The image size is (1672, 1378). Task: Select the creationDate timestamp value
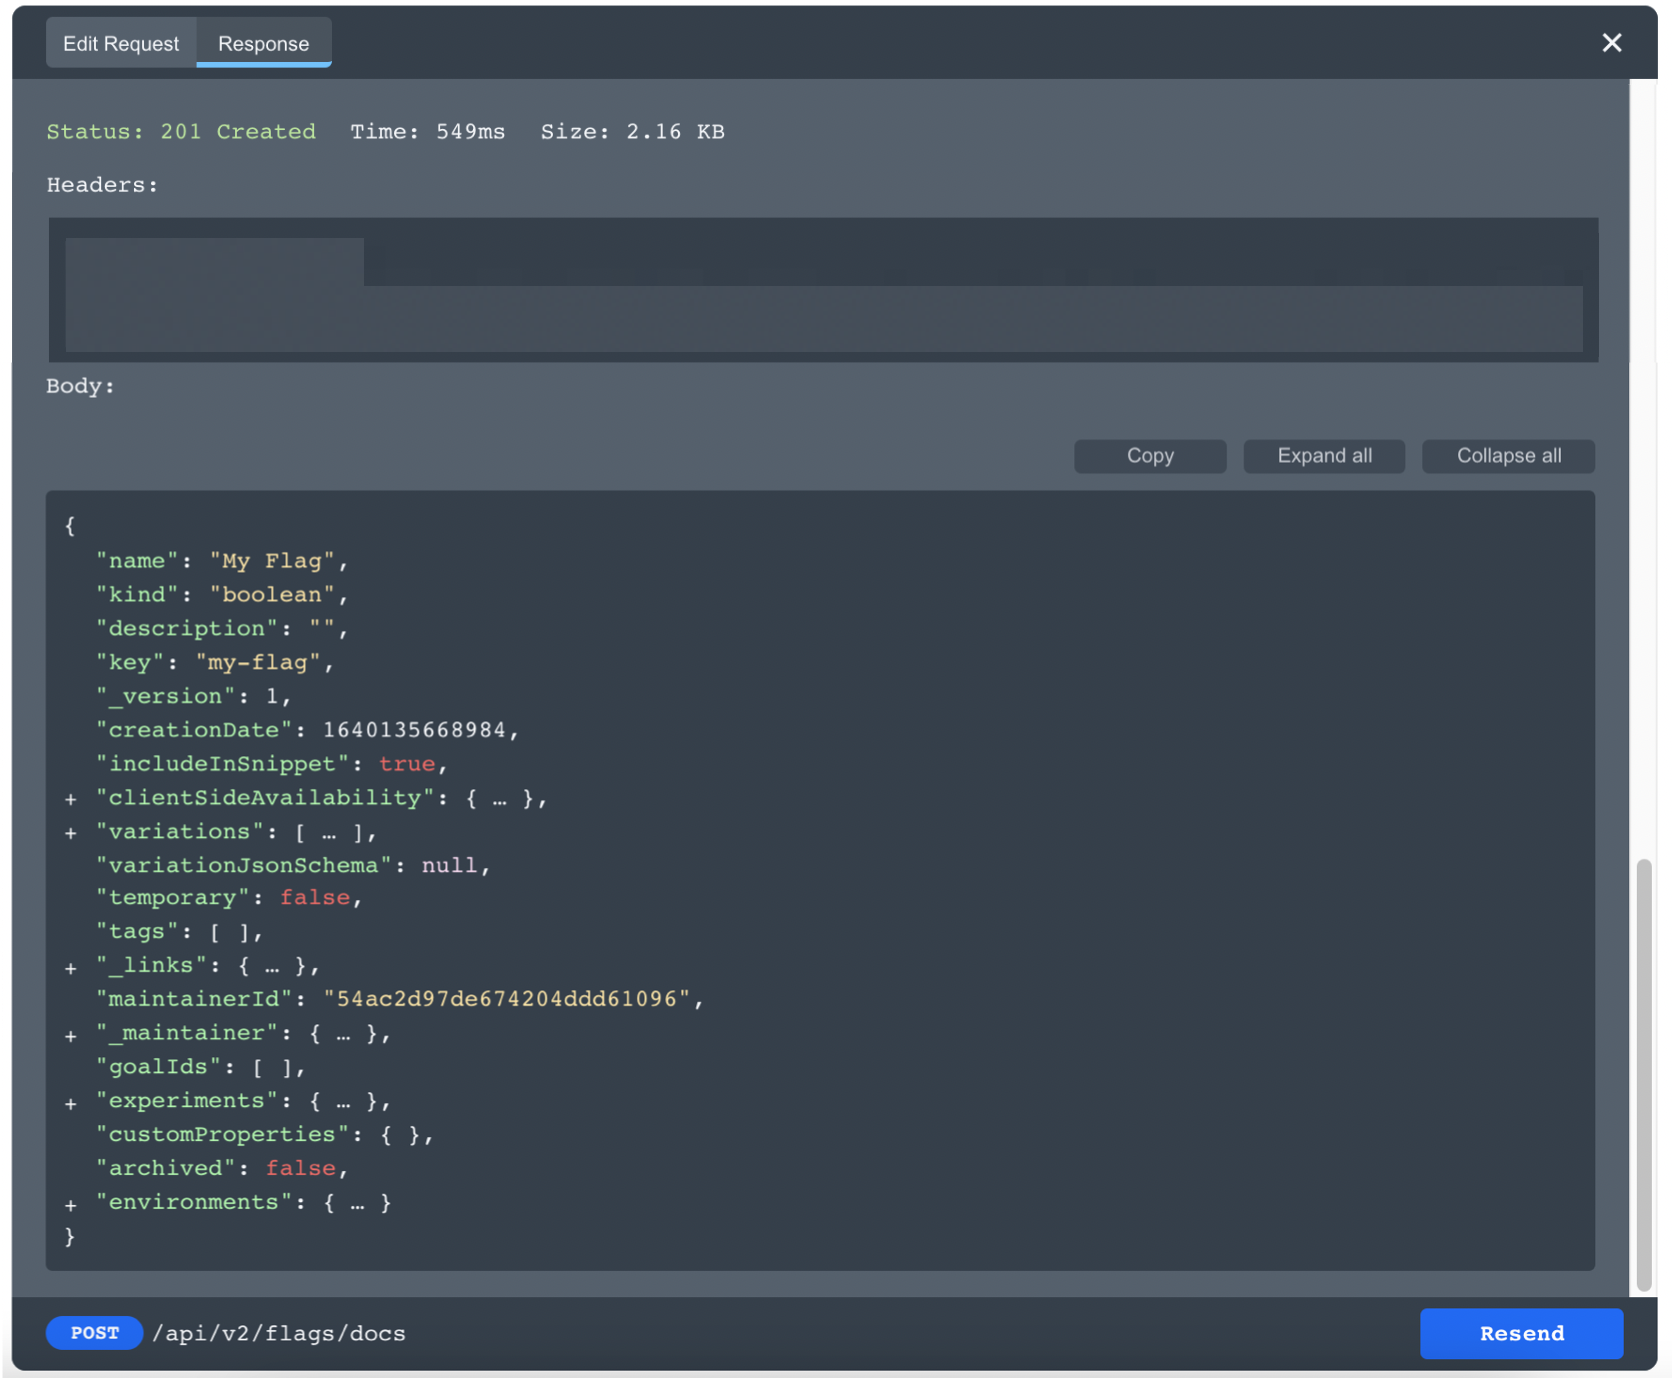(416, 730)
